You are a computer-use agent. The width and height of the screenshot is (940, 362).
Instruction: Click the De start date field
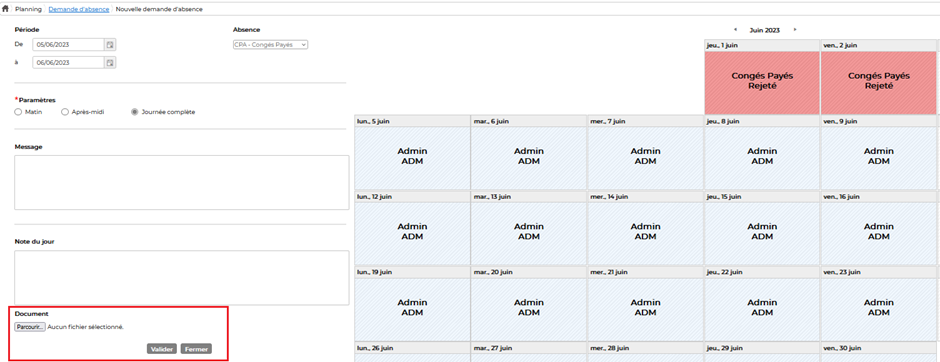coord(69,44)
